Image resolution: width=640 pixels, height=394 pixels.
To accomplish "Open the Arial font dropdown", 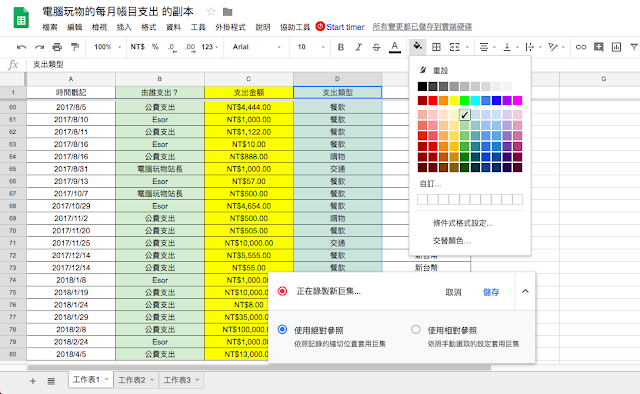I will (256, 47).
